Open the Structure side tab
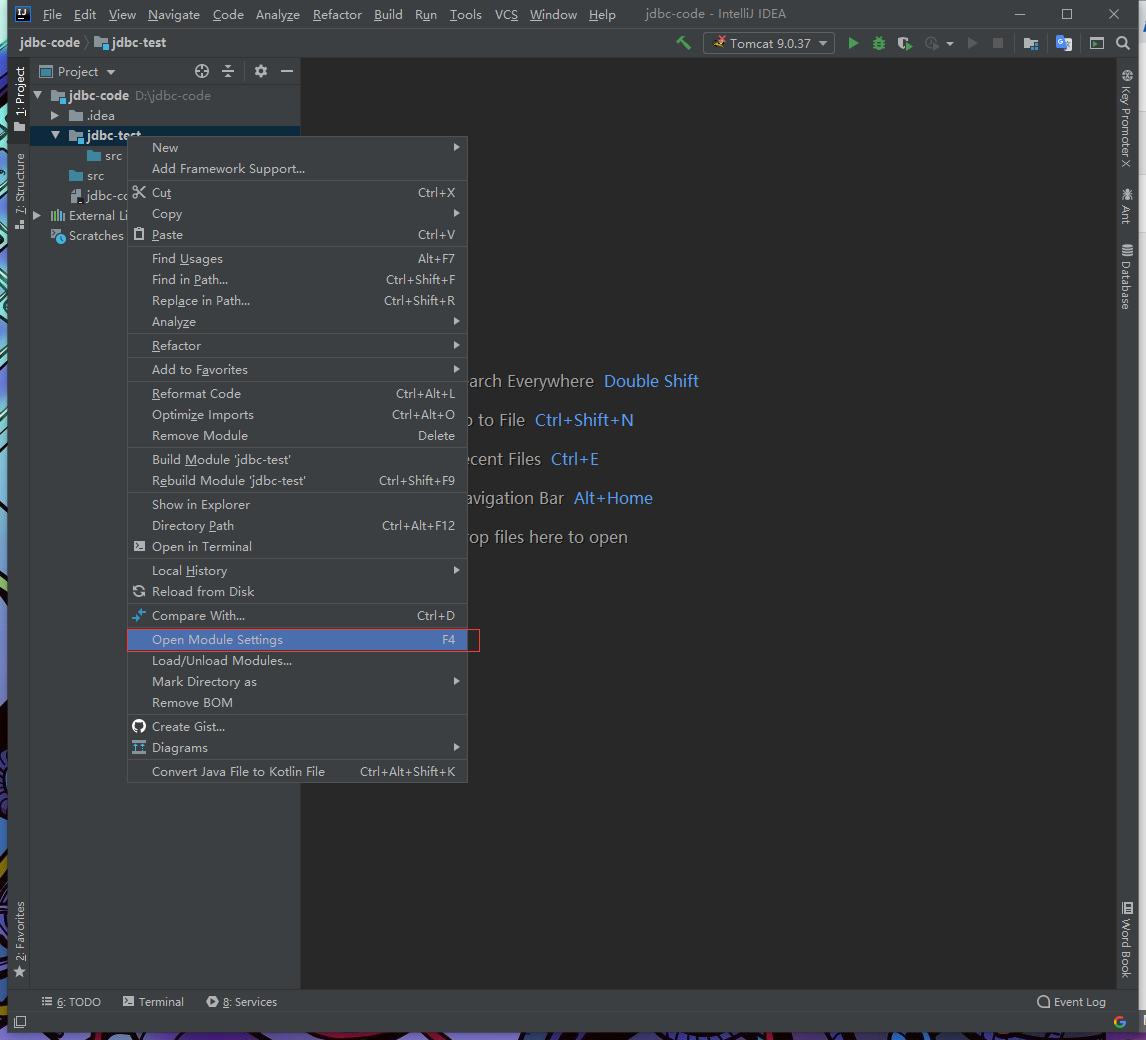Image resolution: width=1146 pixels, height=1040 pixels. (20, 191)
